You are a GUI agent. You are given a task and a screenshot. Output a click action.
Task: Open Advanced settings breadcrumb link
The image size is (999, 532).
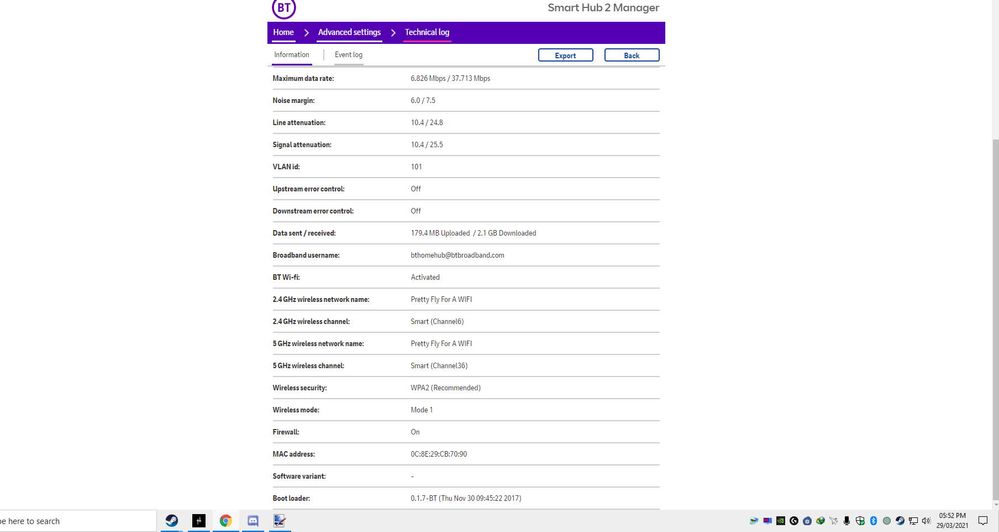click(349, 32)
